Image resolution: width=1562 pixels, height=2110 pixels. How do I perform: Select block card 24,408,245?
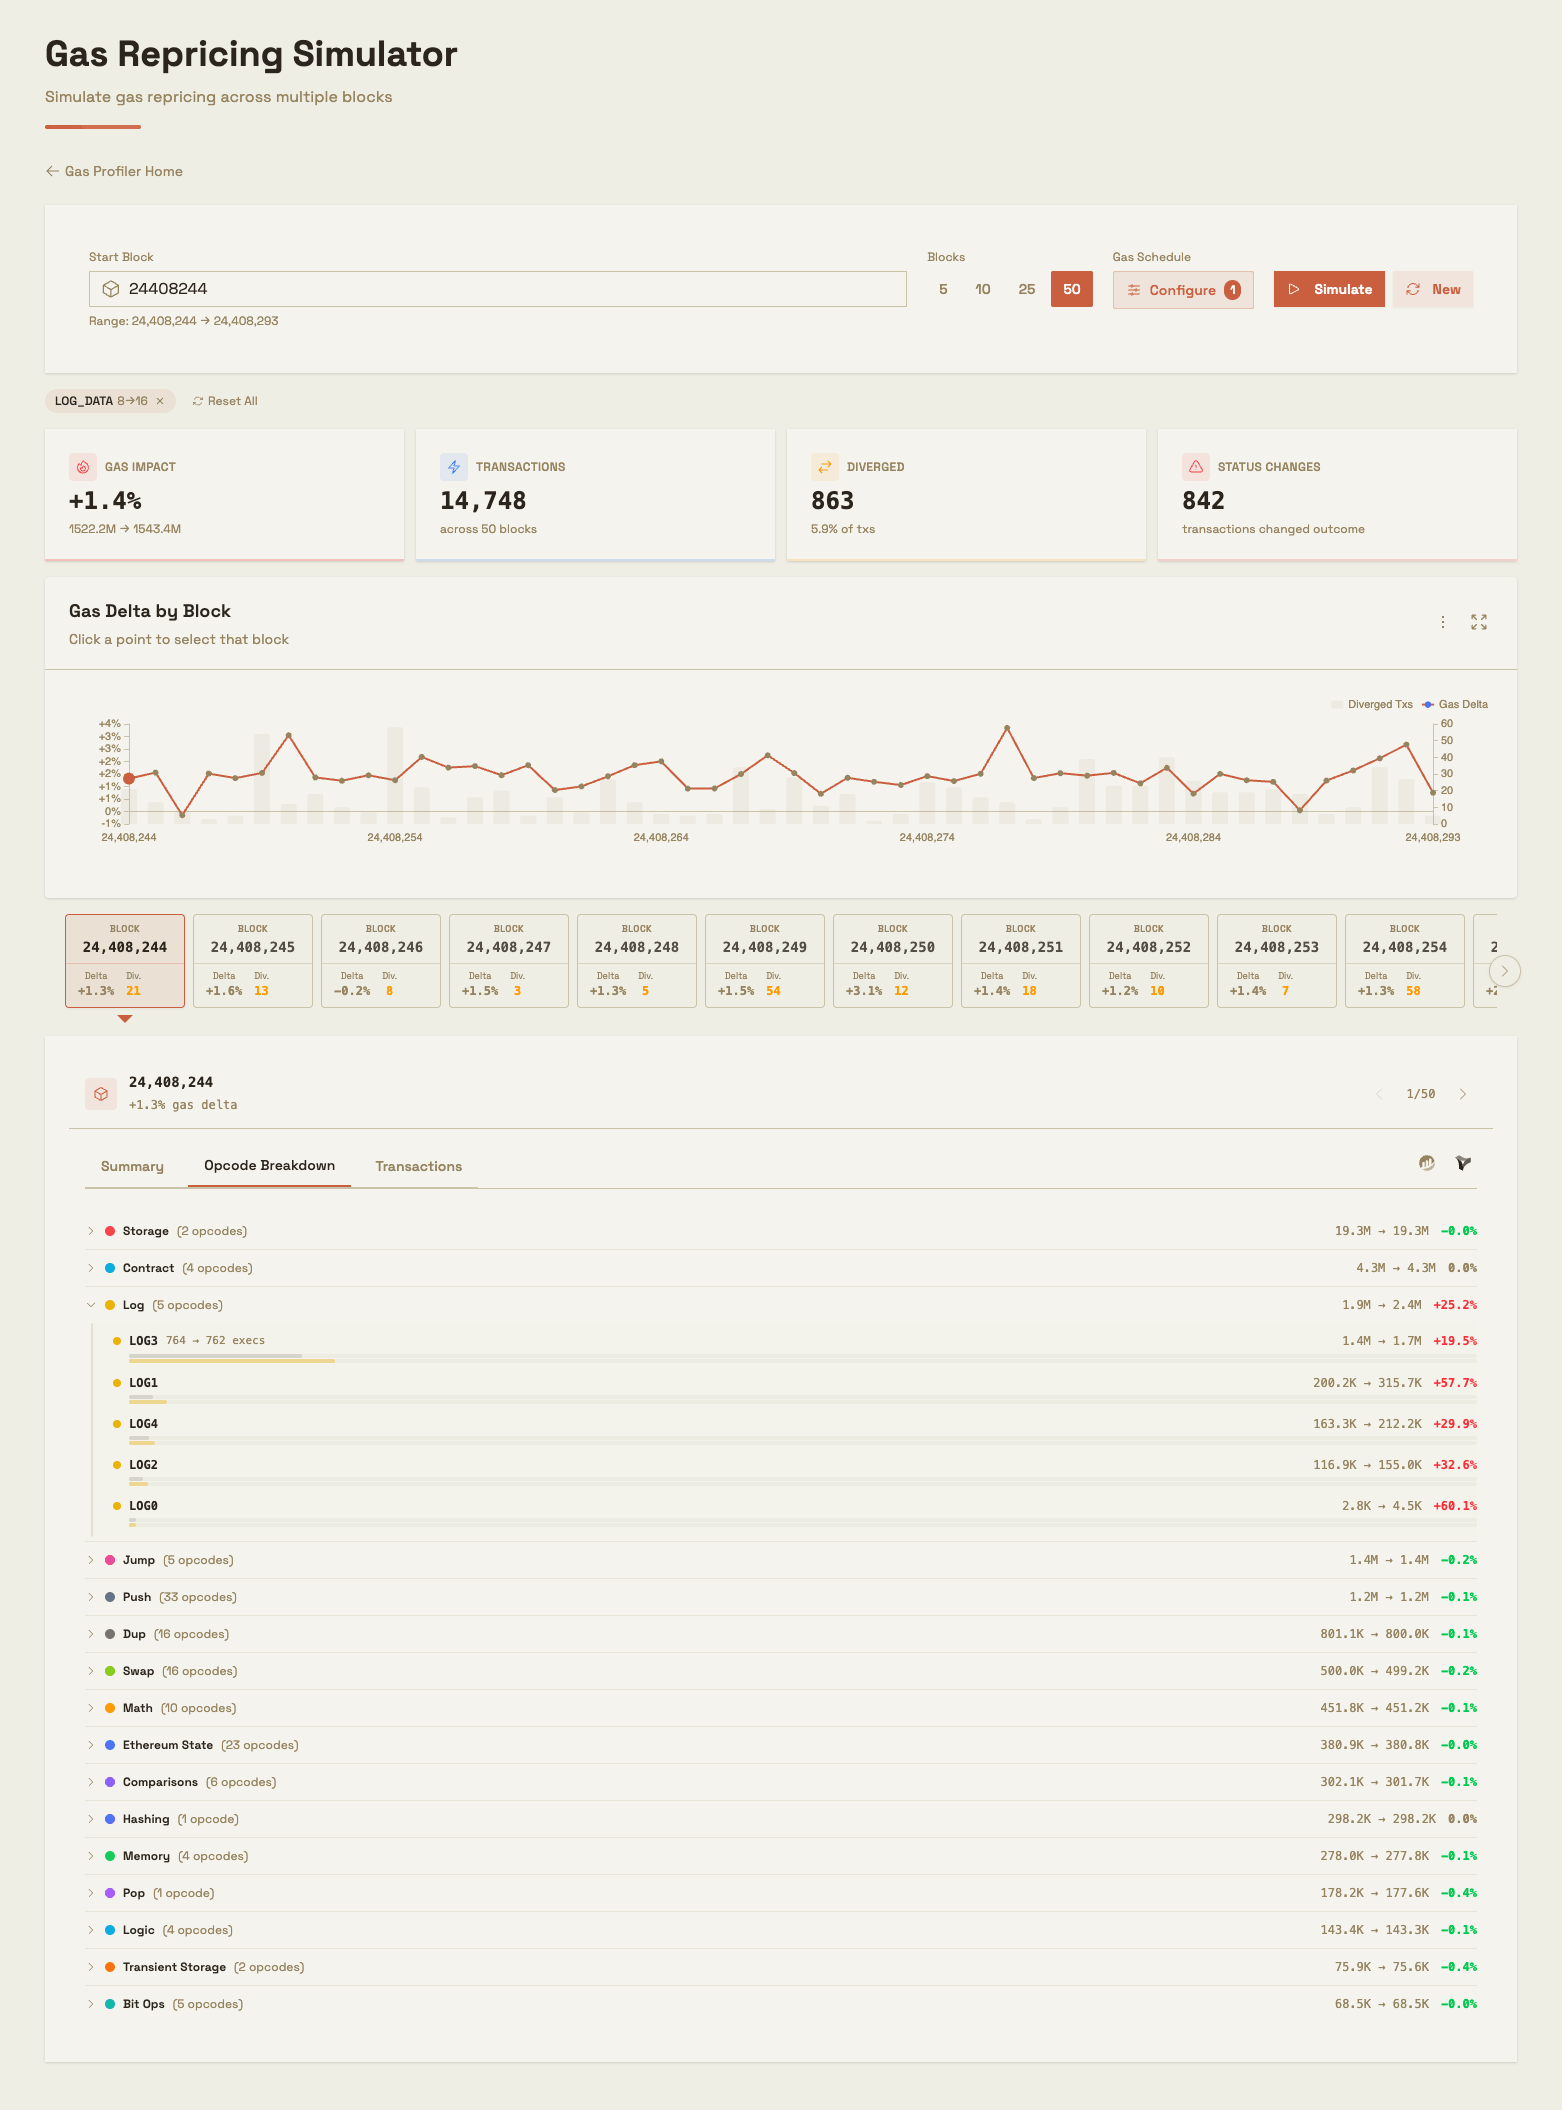point(253,961)
